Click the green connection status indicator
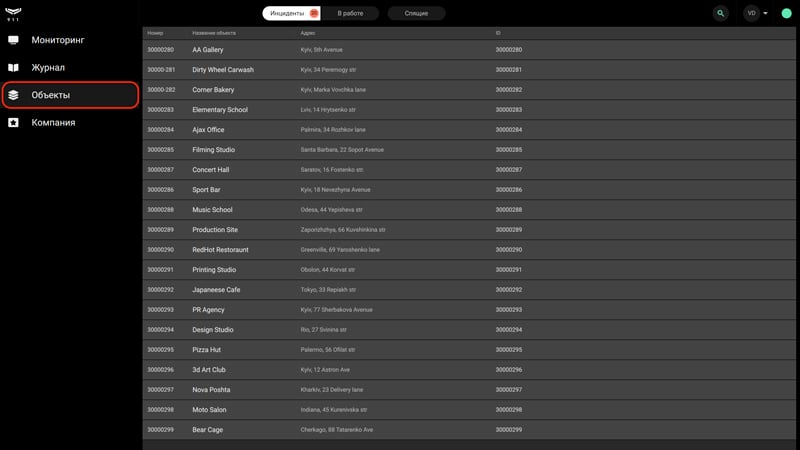The image size is (800, 450). click(786, 13)
